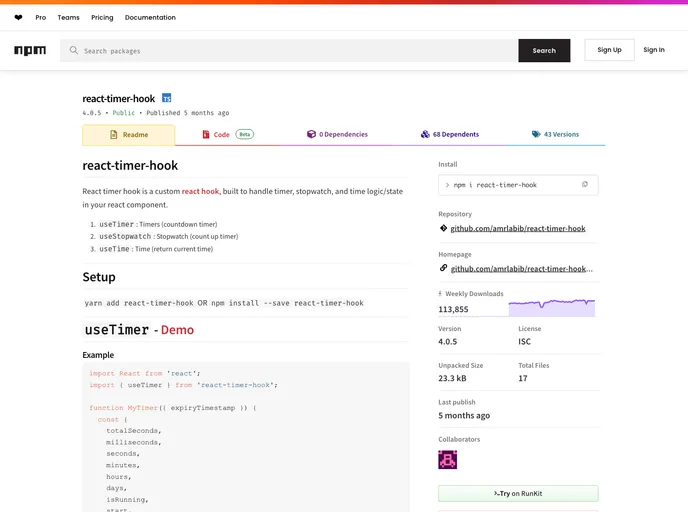Click the 'Published 5 months ago' text
Viewport: 688px width, 512px height.
(x=188, y=113)
